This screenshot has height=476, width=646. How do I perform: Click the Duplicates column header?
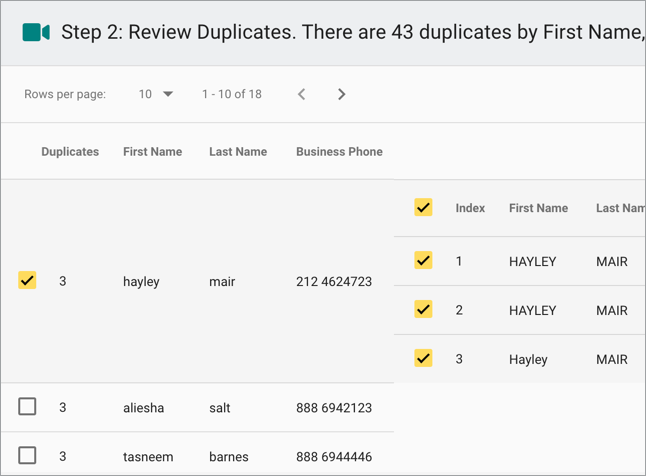click(70, 152)
